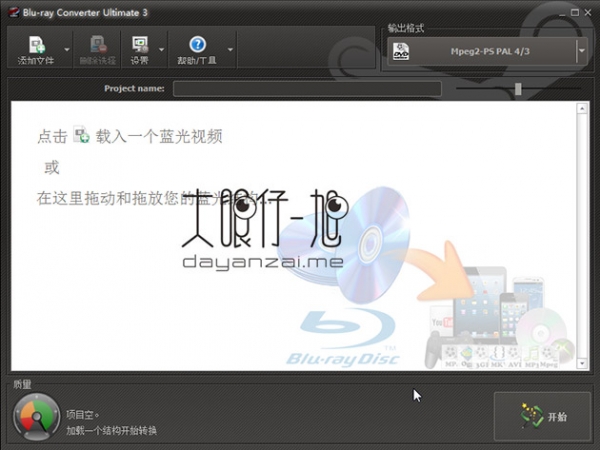Click the scroll up arrow of file list
The width and height of the screenshot is (600, 450).
pyautogui.click(x=582, y=109)
